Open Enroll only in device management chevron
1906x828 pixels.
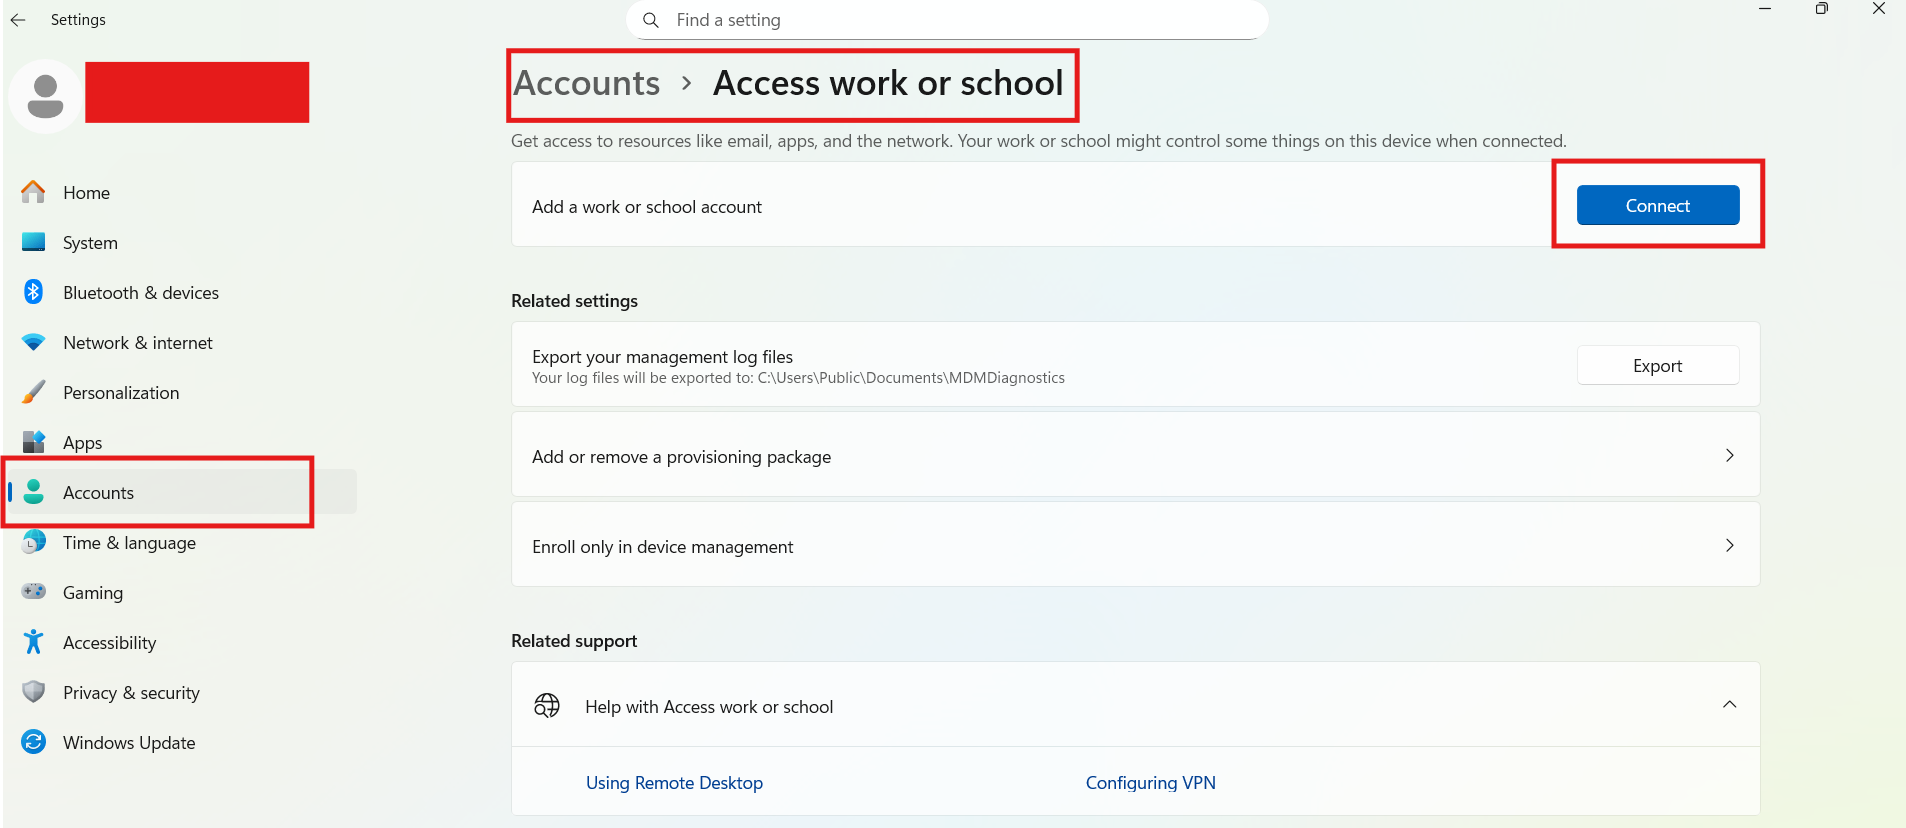point(1729,546)
